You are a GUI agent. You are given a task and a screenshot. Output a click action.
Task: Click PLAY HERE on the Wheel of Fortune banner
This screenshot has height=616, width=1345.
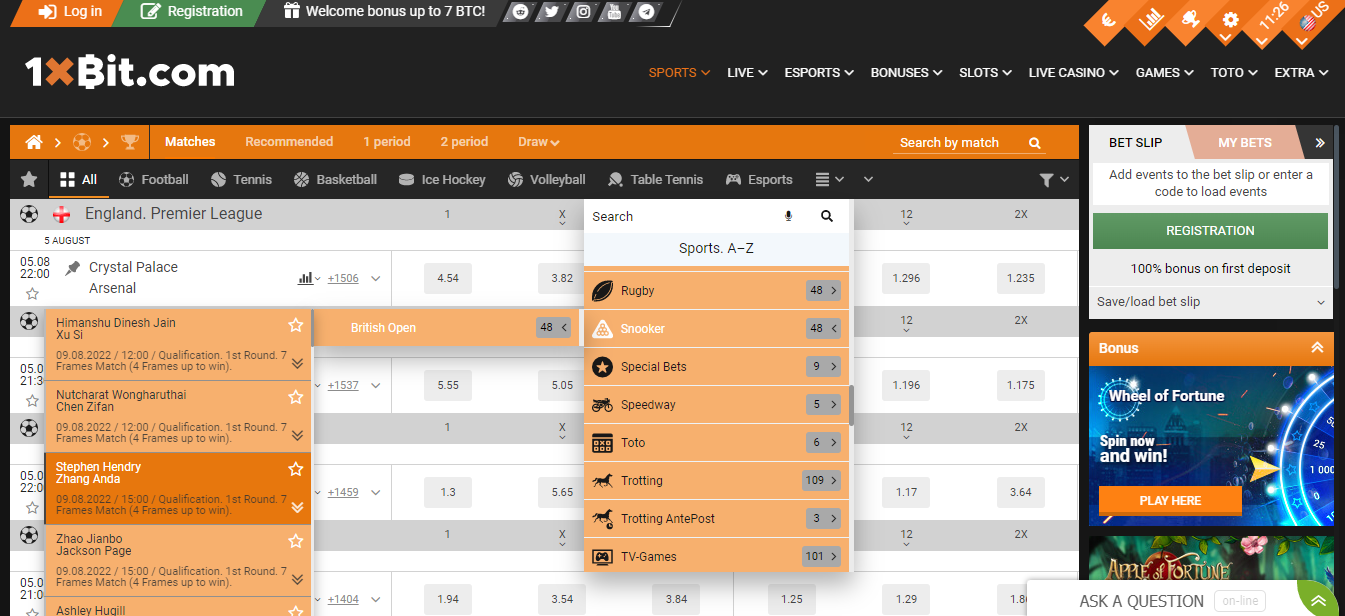[1170, 500]
